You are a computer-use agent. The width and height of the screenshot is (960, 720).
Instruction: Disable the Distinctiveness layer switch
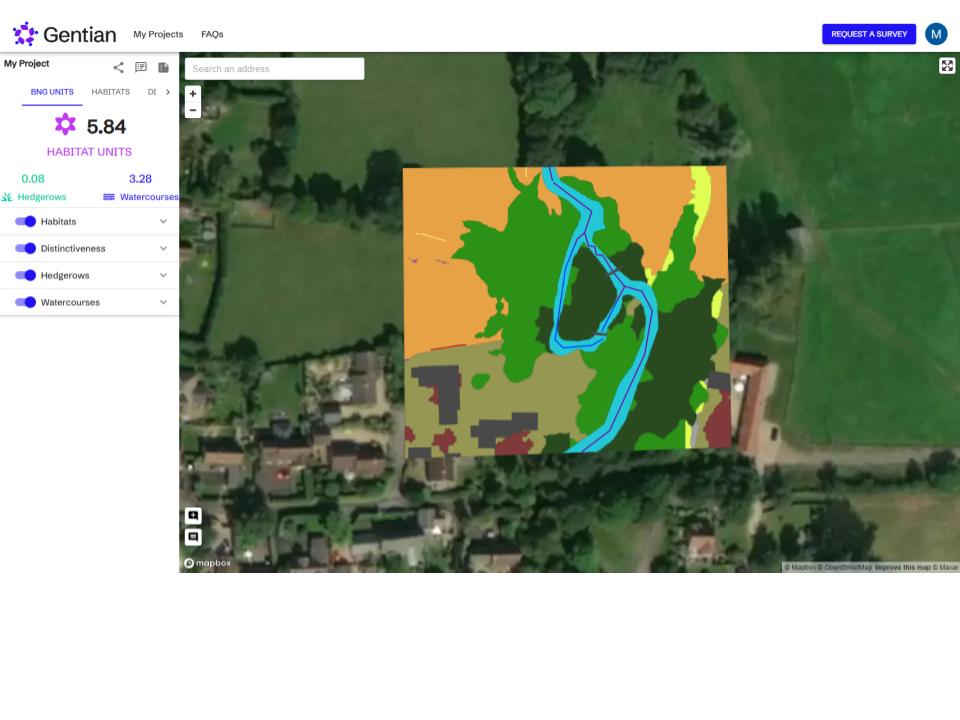tap(26, 249)
